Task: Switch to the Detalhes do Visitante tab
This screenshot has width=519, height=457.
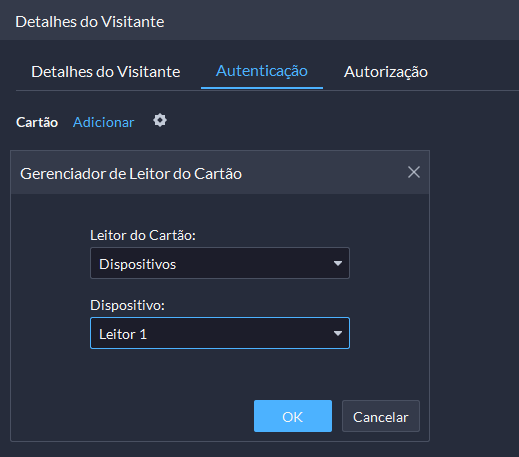Action: pos(106,72)
